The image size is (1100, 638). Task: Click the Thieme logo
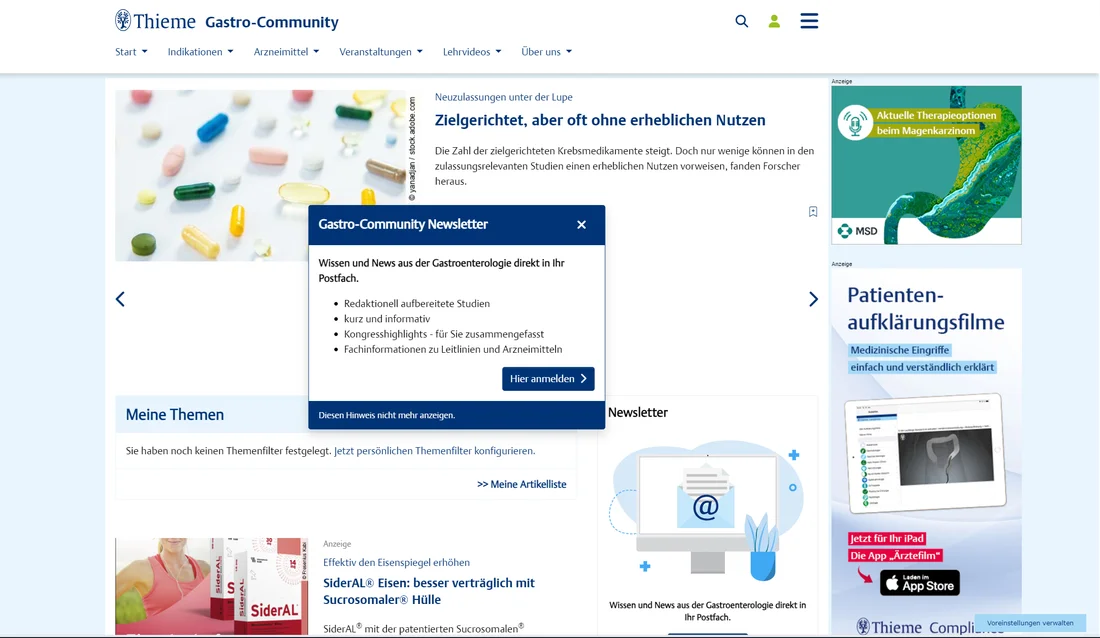pyautogui.click(x=155, y=19)
